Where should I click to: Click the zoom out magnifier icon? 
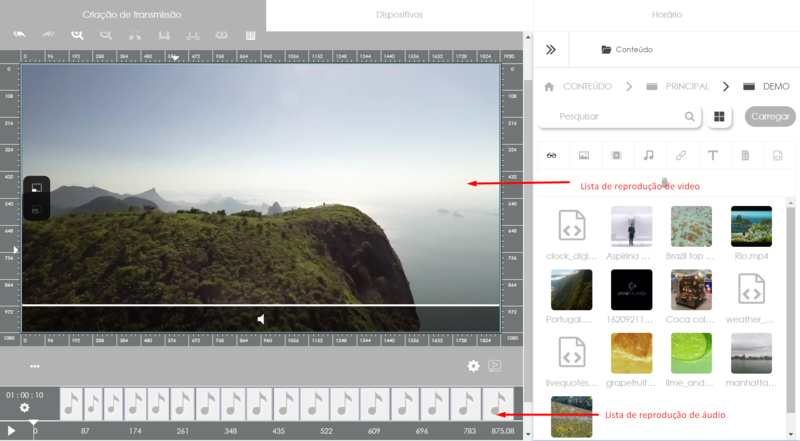[x=105, y=34]
